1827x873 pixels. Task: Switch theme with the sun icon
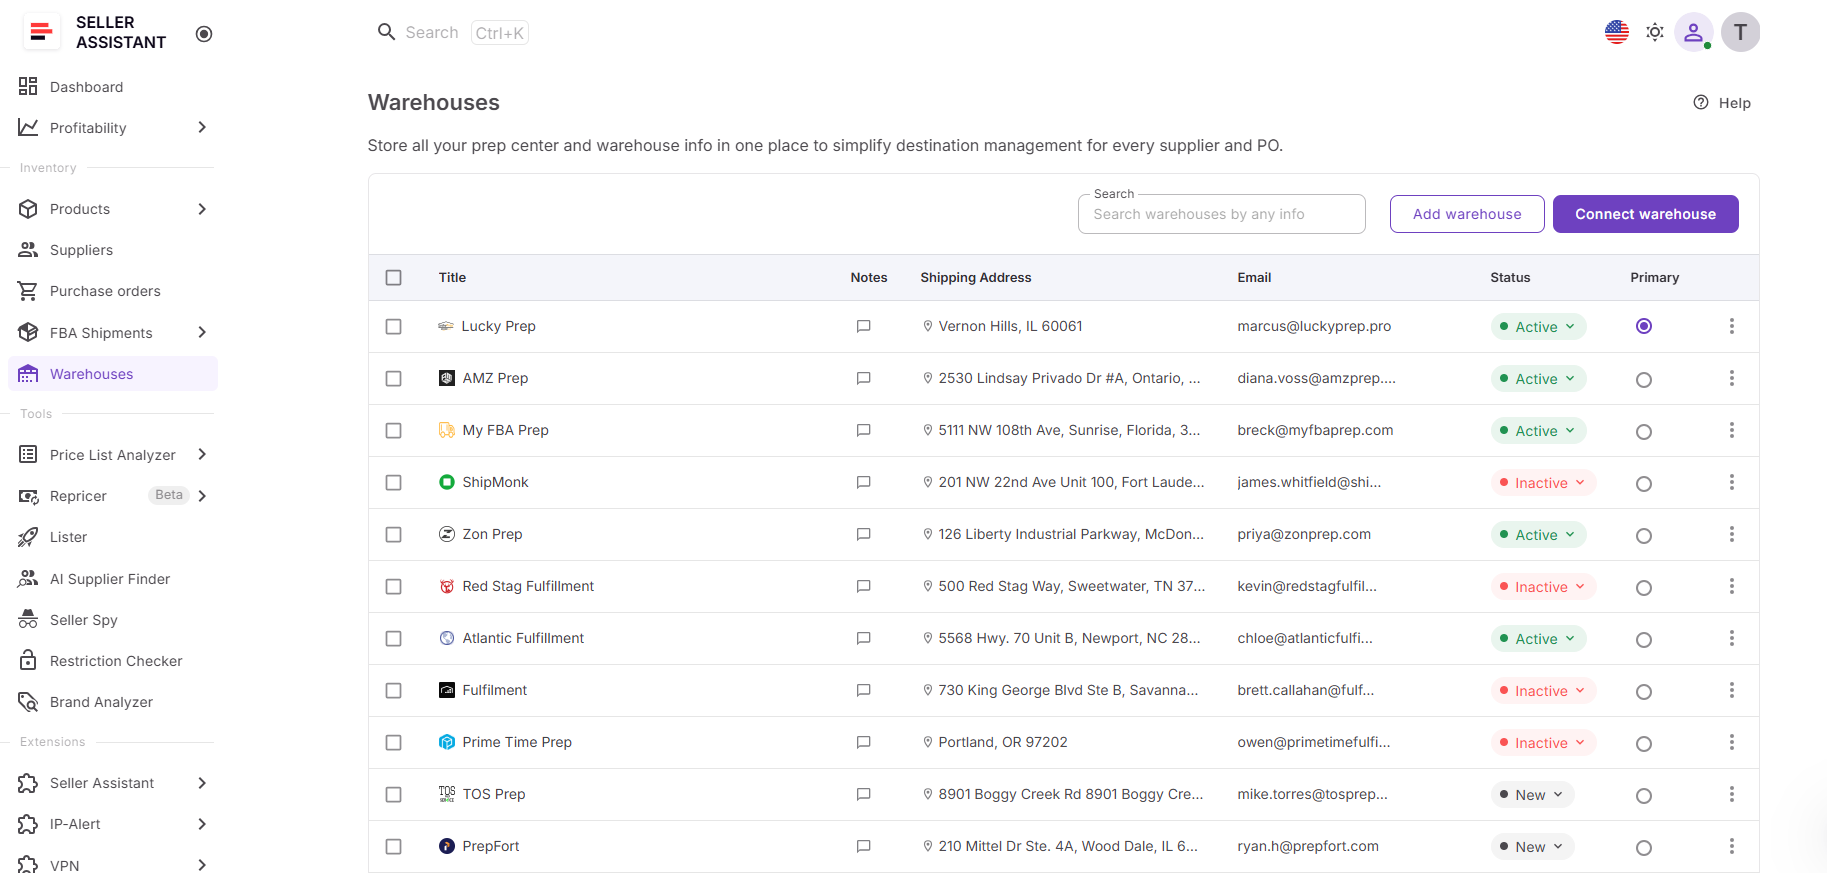click(1655, 32)
